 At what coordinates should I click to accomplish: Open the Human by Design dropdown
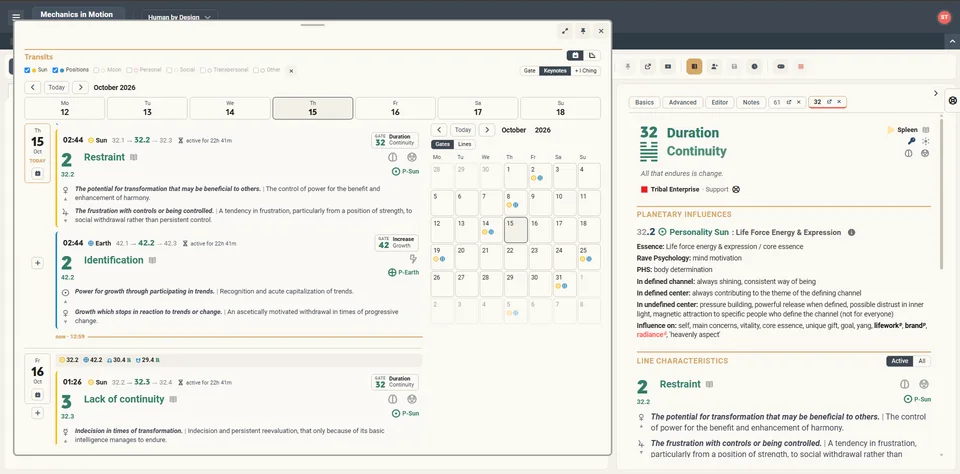[x=179, y=17]
